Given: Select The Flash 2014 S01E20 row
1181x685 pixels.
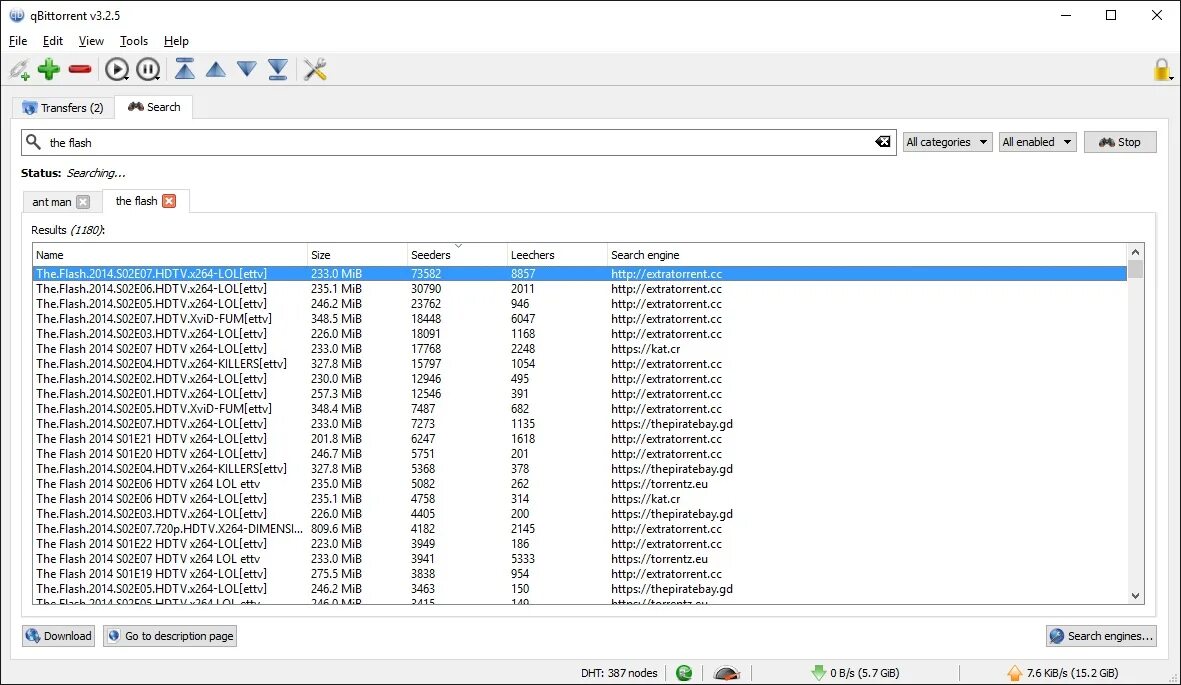Looking at the screenshot, I should tap(579, 454).
